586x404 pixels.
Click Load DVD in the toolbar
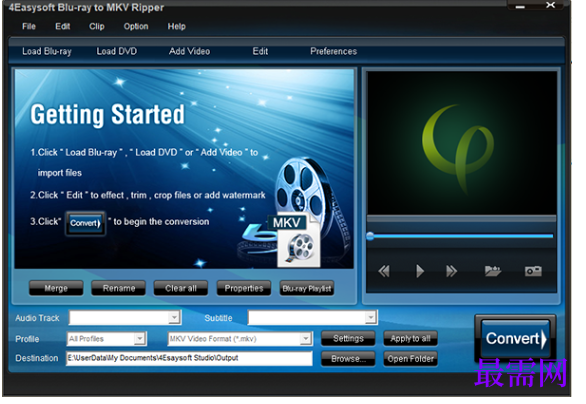tap(117, 51)
